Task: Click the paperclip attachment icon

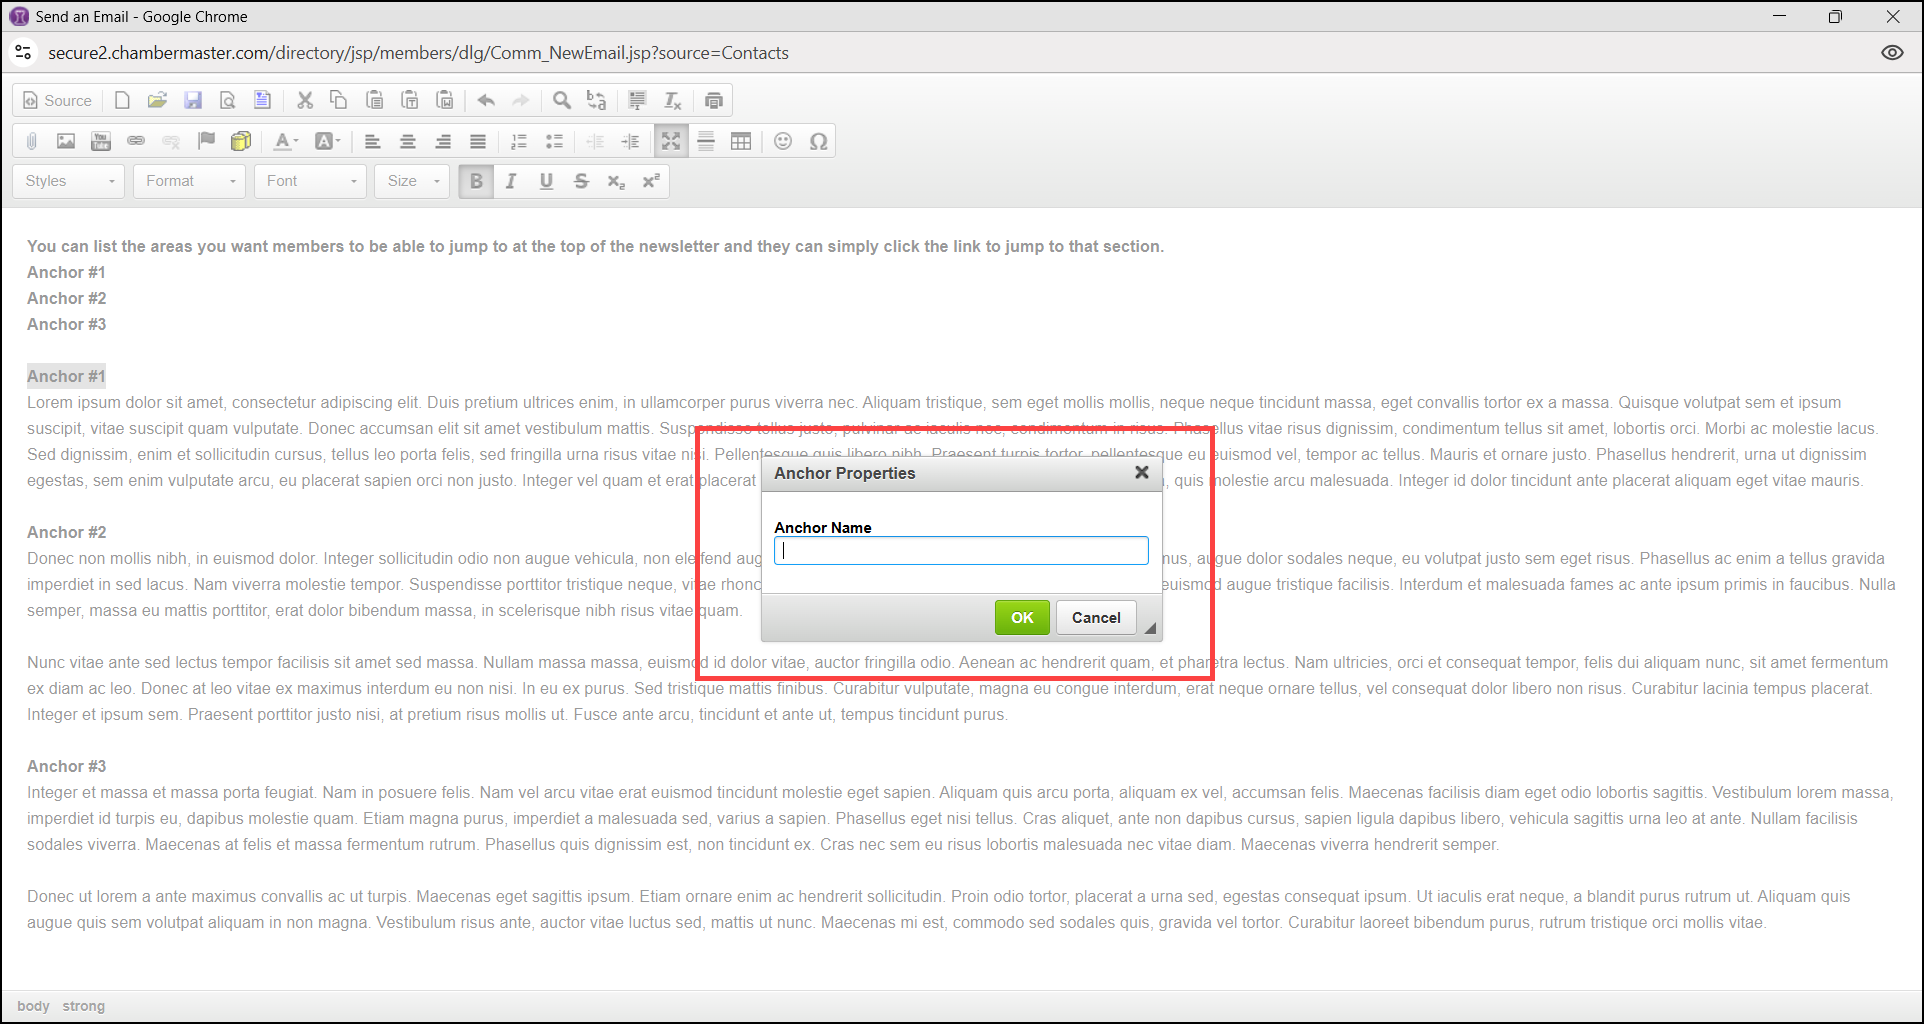Action: click(x=31, y=141)
